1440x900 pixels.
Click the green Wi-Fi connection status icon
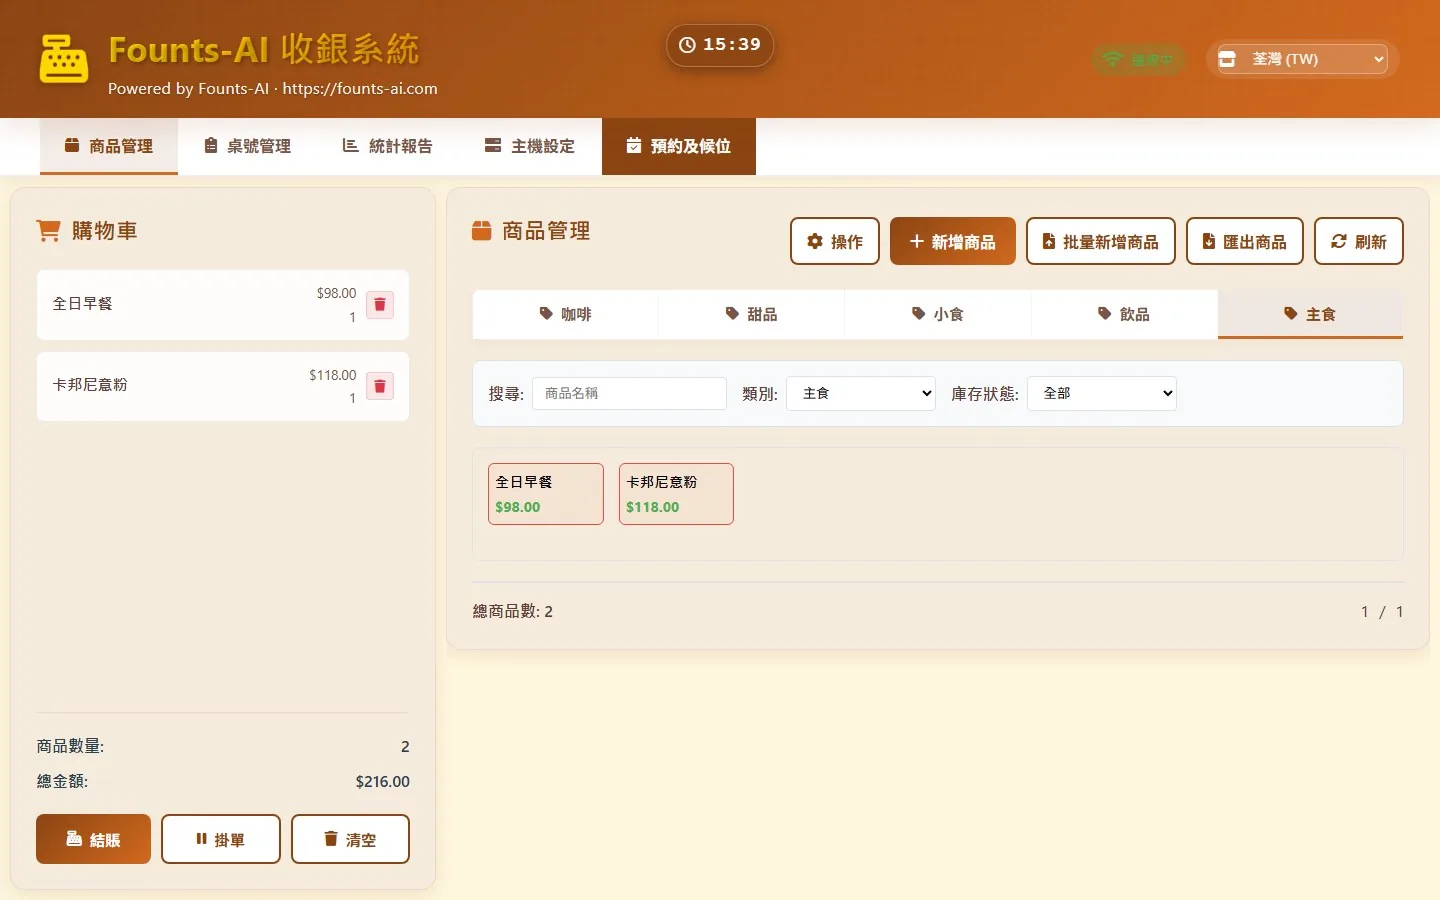click(1112, 60)
